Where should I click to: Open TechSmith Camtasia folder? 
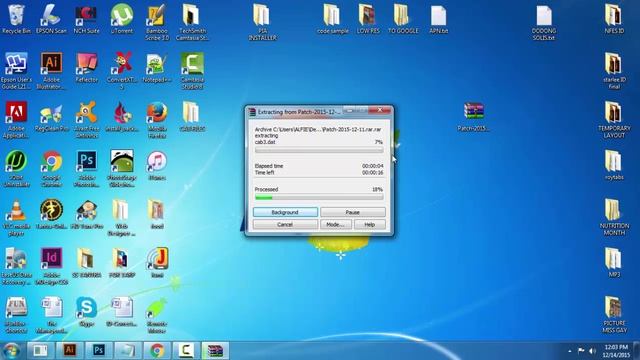(192, 22)
